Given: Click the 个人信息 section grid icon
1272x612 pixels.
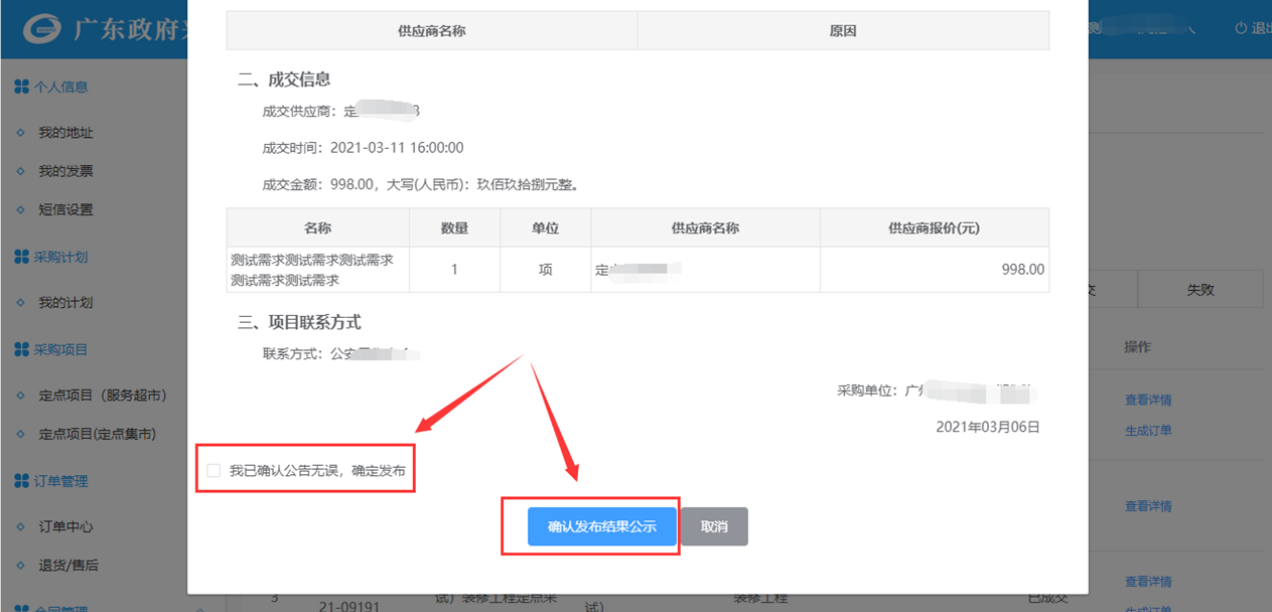Looking at the screenshot, I should (21, 87).
